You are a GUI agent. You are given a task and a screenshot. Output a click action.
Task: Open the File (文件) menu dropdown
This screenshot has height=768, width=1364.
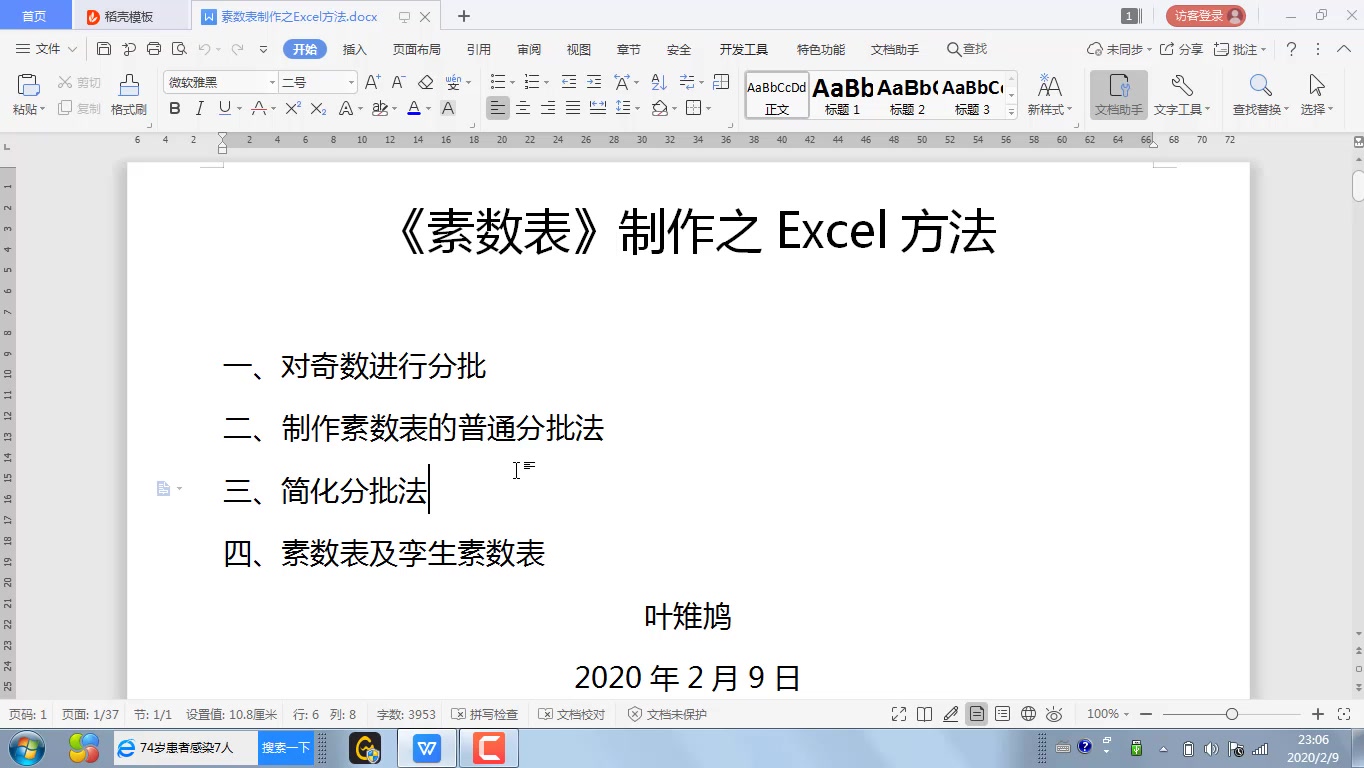(47, 49)
